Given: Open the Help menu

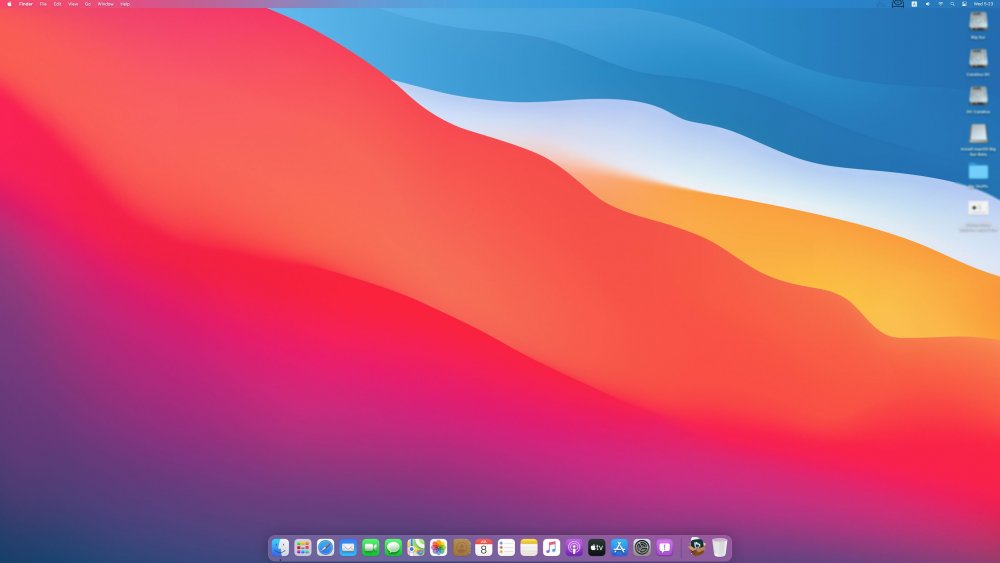Looking at the screenshot, I should (125, 4).
